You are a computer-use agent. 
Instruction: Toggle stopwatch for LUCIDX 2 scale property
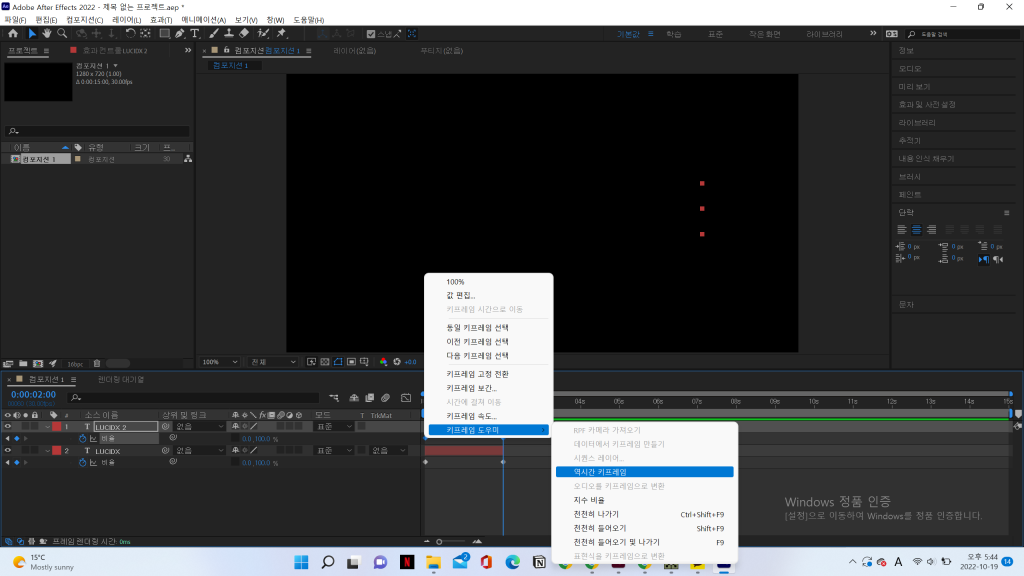(82, 439)
